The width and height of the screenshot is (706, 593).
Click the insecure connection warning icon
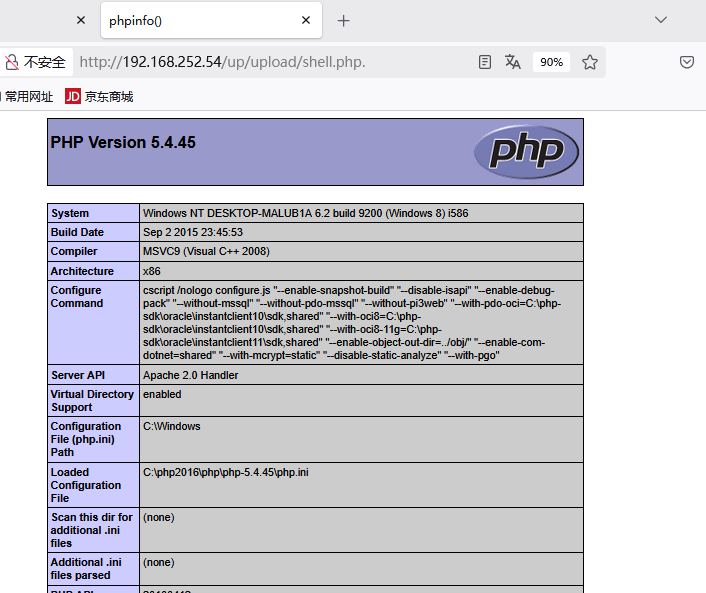(11, 62)
